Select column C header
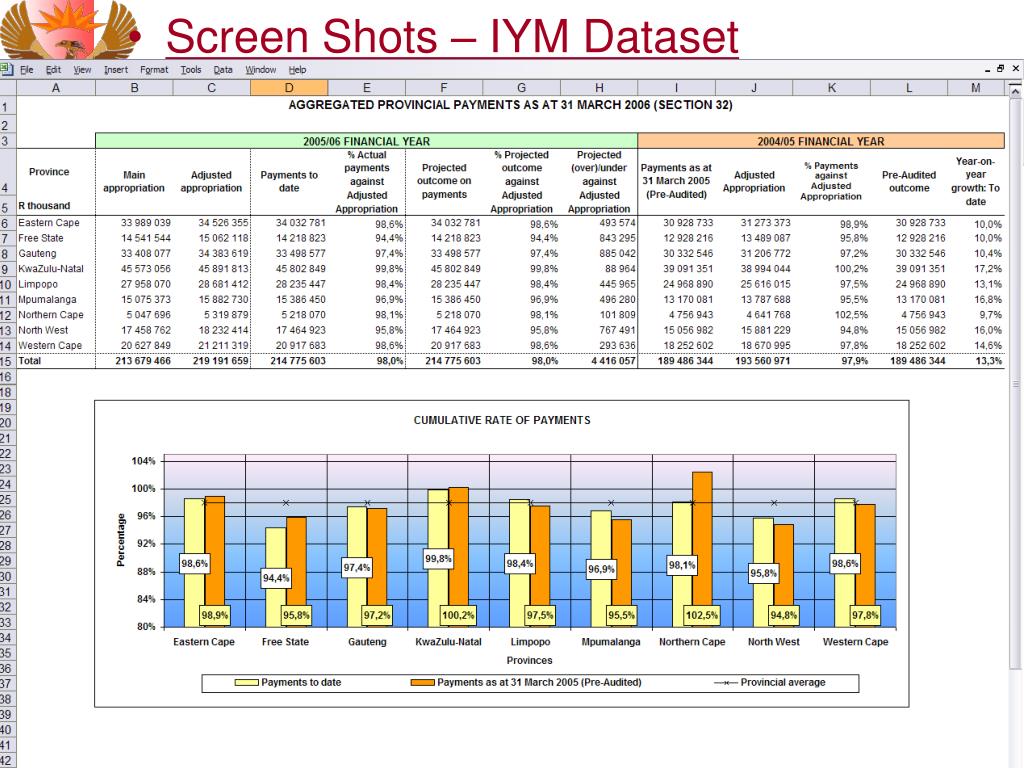1024x768 pixels. (x=212, y=88)
